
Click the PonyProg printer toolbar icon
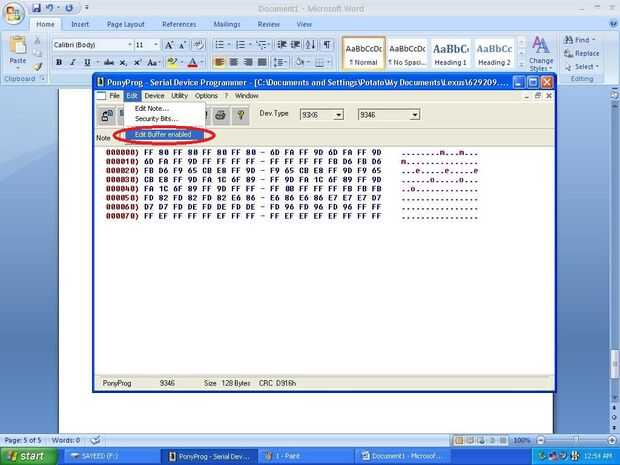[221, 115]
